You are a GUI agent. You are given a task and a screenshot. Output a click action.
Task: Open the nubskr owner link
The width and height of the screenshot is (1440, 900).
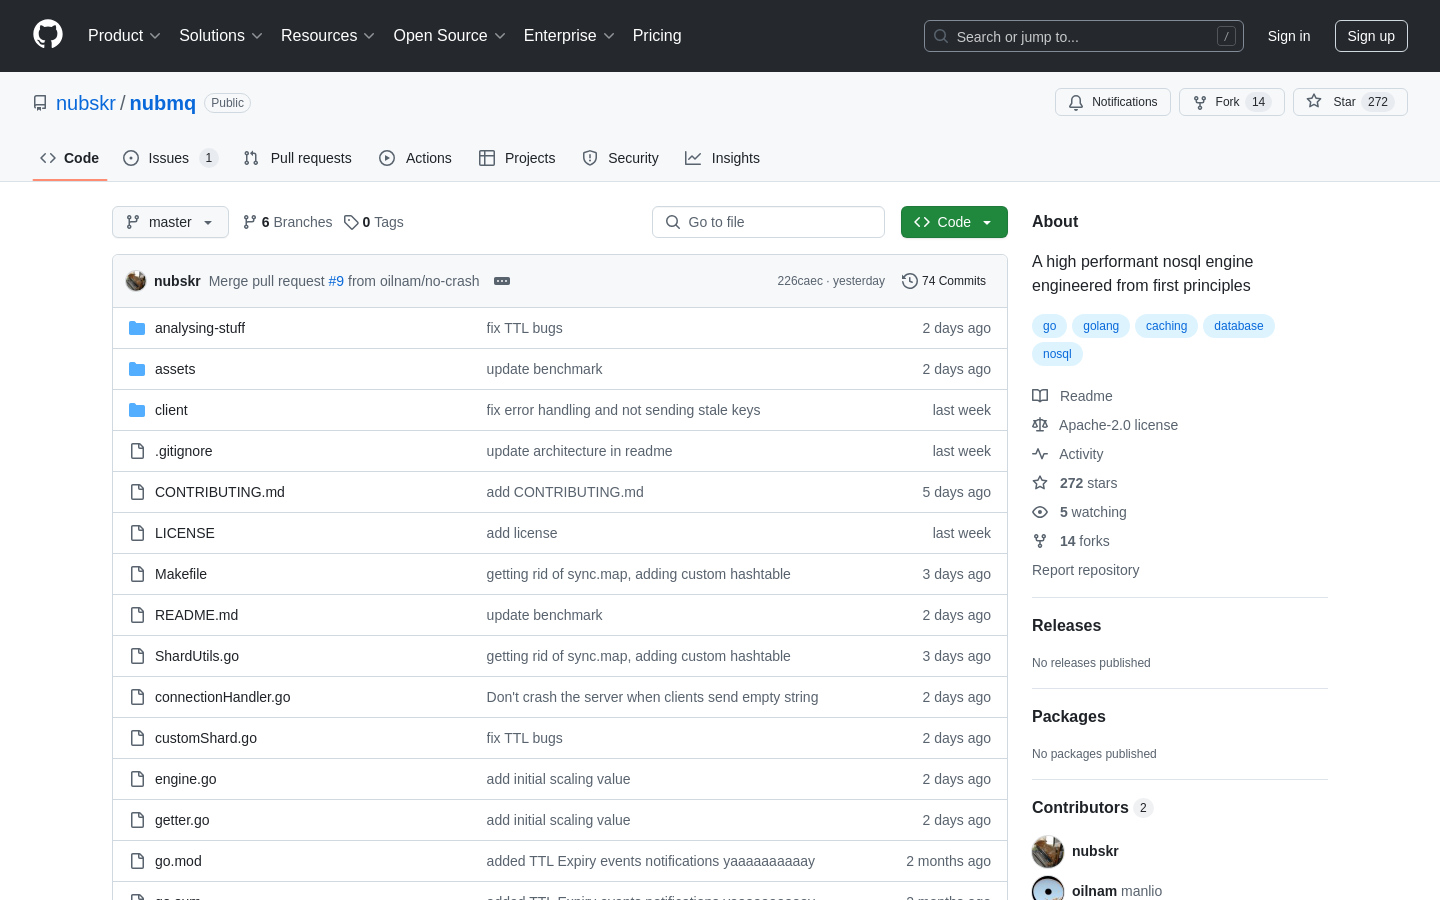86,103
